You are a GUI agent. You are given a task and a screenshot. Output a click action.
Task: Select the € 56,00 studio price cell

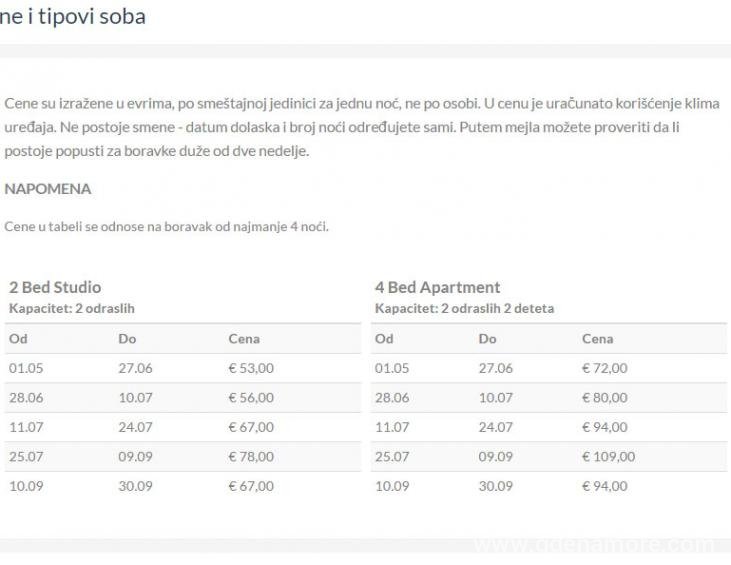coord(251,398)
